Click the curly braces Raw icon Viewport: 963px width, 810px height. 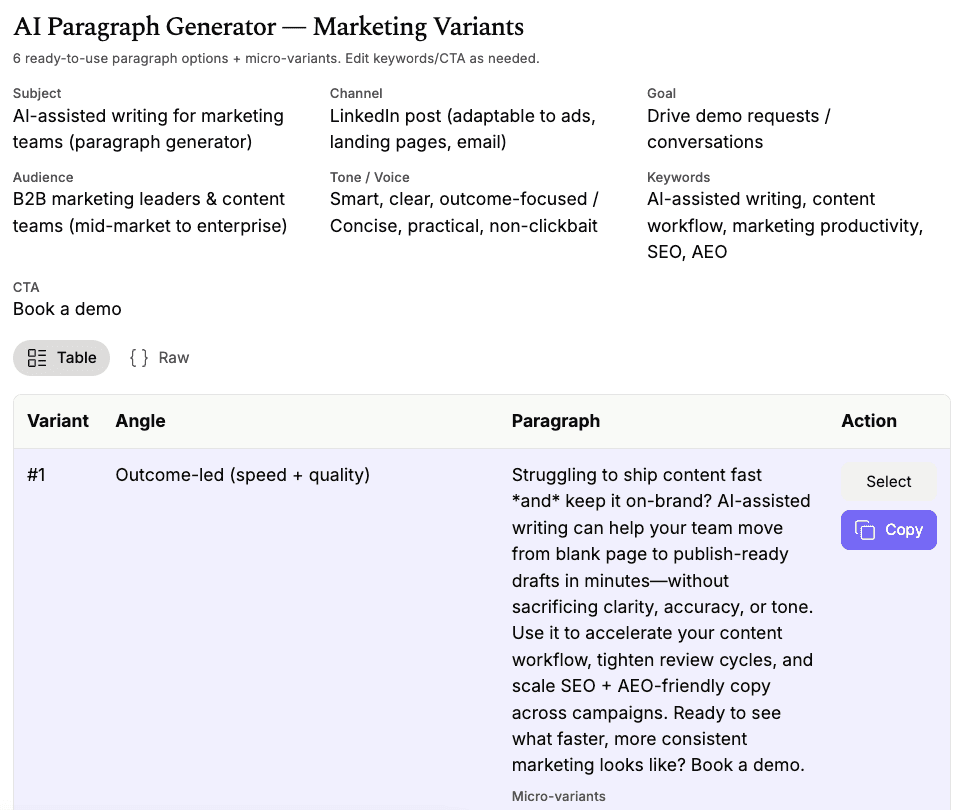(139, 358)
